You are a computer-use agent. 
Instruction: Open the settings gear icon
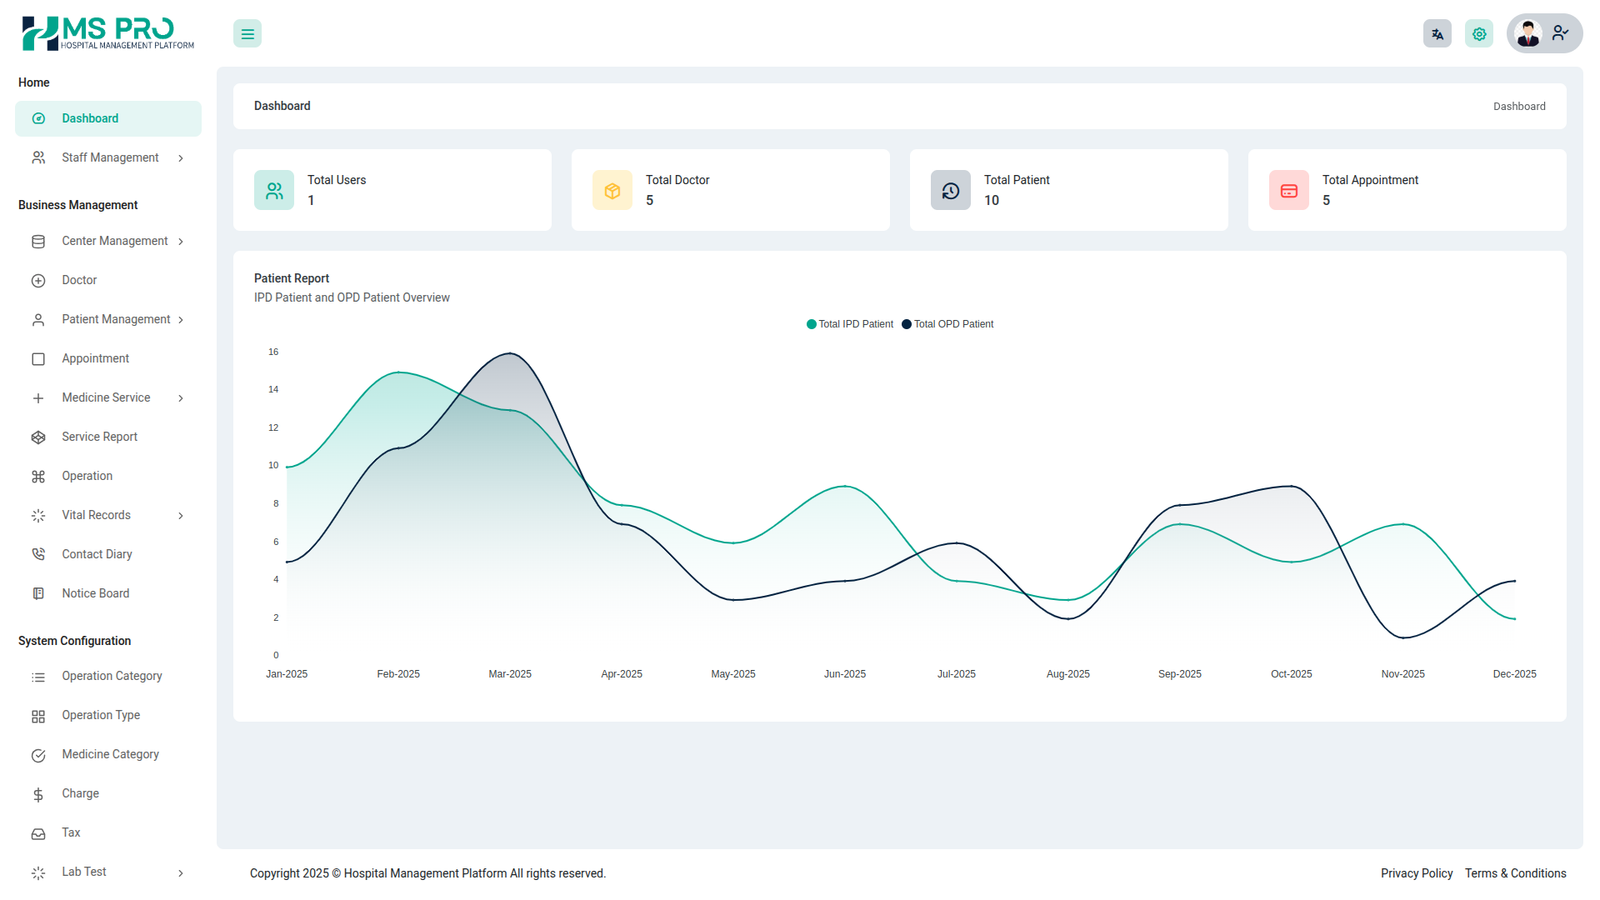click(x=1479, y=34)
